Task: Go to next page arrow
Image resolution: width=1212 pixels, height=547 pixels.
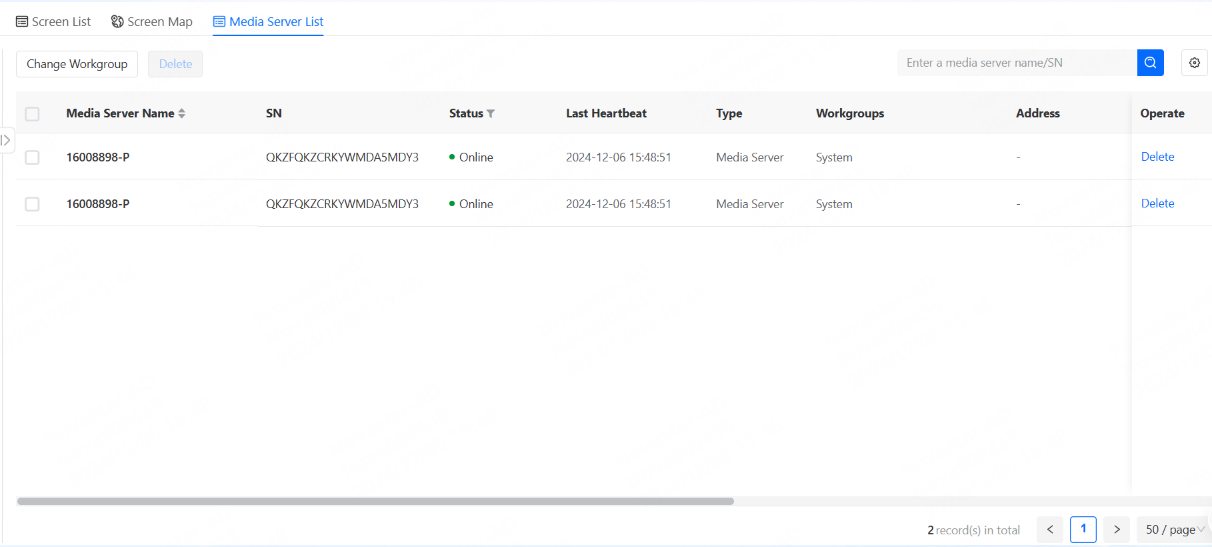Action: click(x=1117, y=529)
